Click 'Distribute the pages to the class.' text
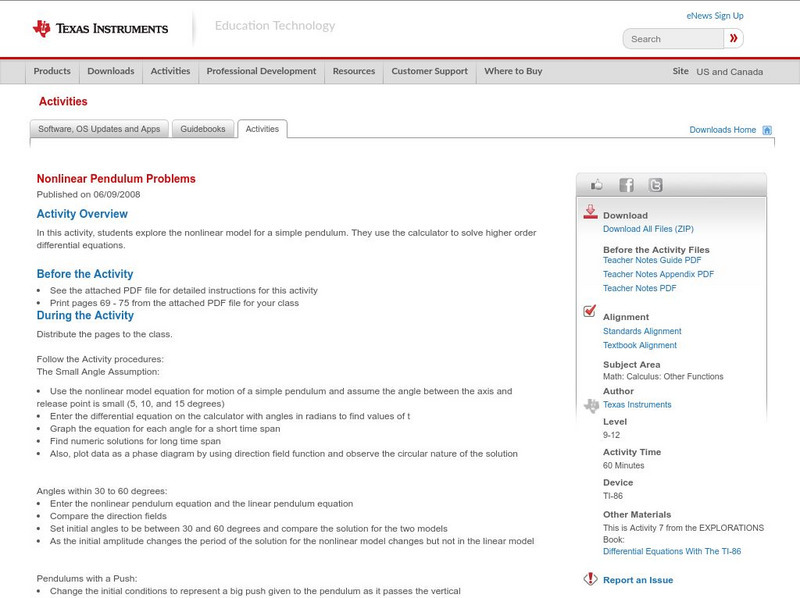The image size is (800, 598). pyautogui.click(x=105, y=334)
